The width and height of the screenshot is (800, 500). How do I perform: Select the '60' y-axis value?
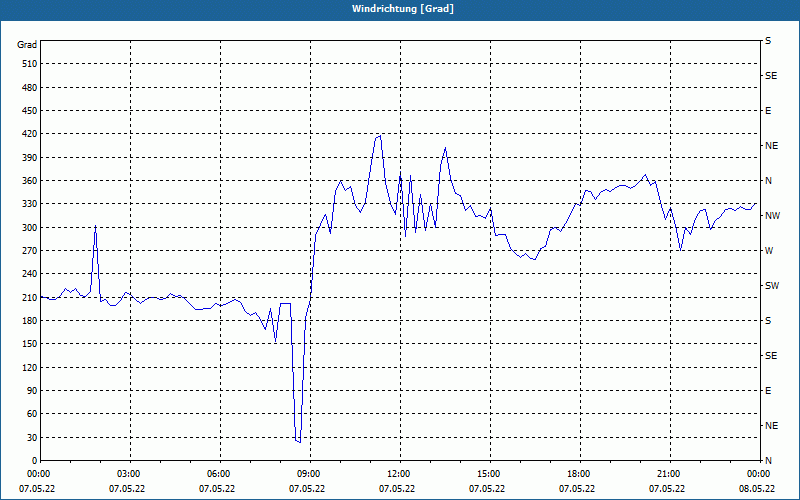[32, 414]
